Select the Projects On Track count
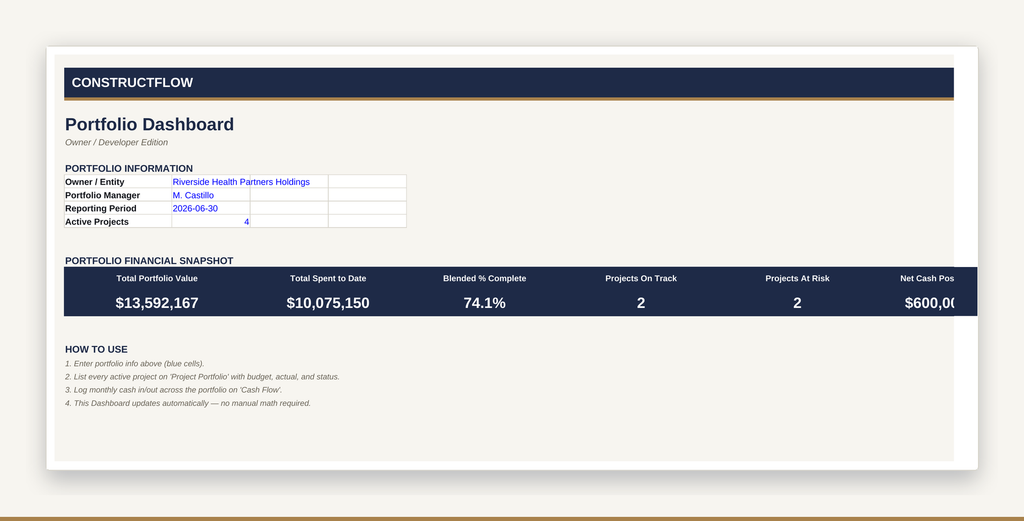This screenshot has height=521, width=1024. point(641,303)
